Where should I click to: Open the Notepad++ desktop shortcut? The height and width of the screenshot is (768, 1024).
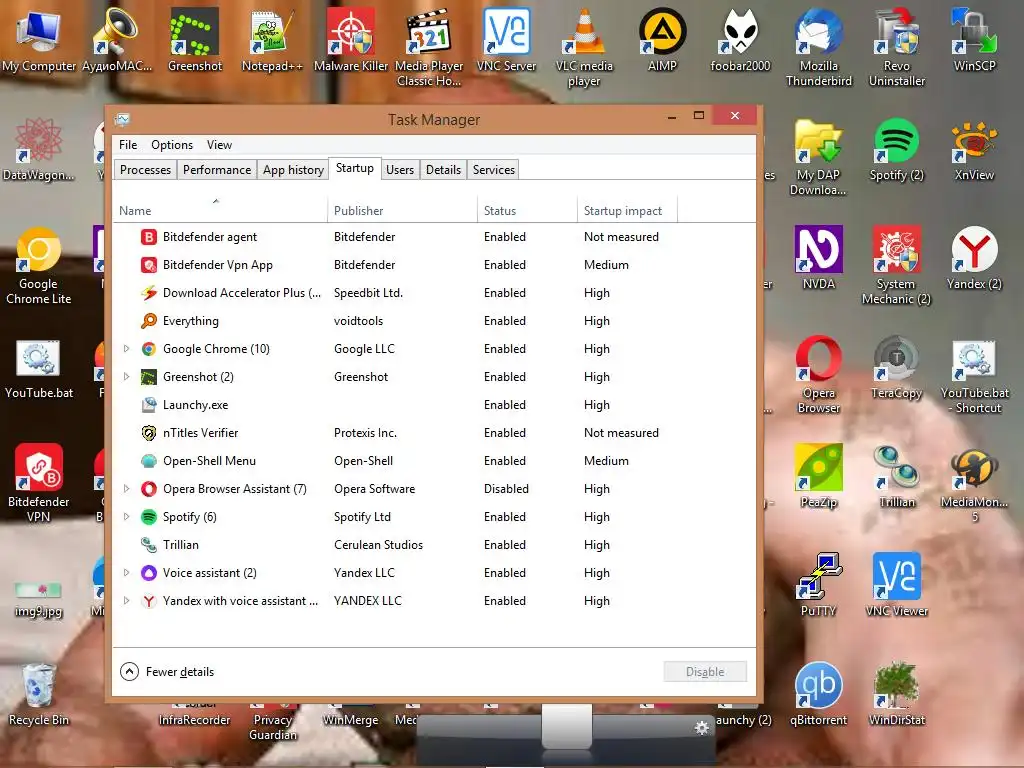(x=272, y=40)
